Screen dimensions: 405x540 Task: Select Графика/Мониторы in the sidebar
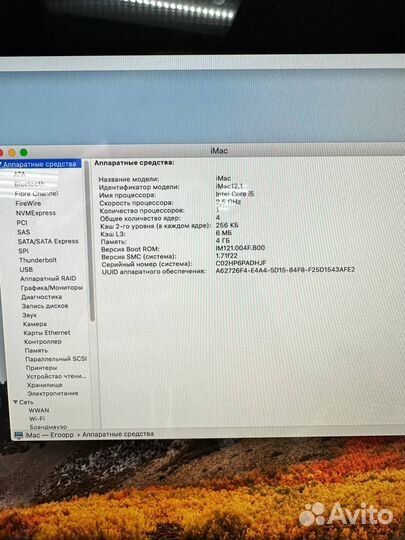52,288
